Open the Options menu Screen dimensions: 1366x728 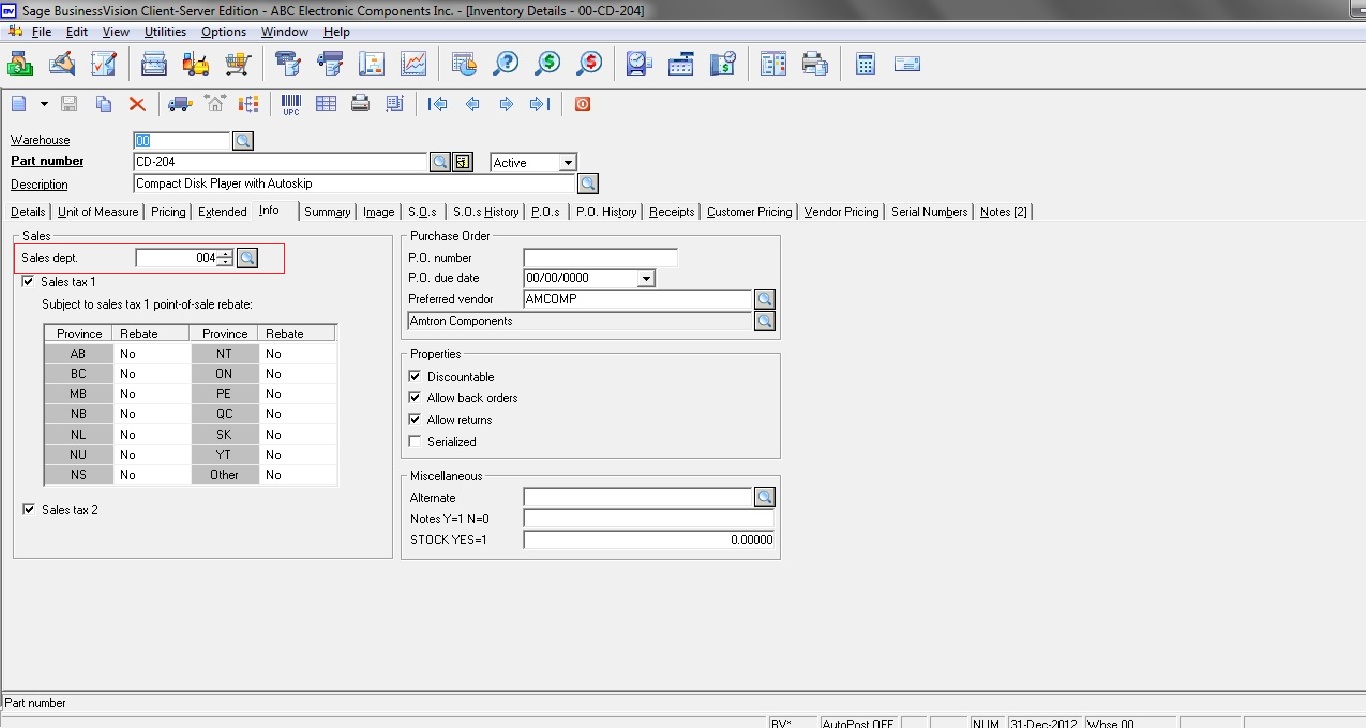pyautogui.click(x=223, y=32)
